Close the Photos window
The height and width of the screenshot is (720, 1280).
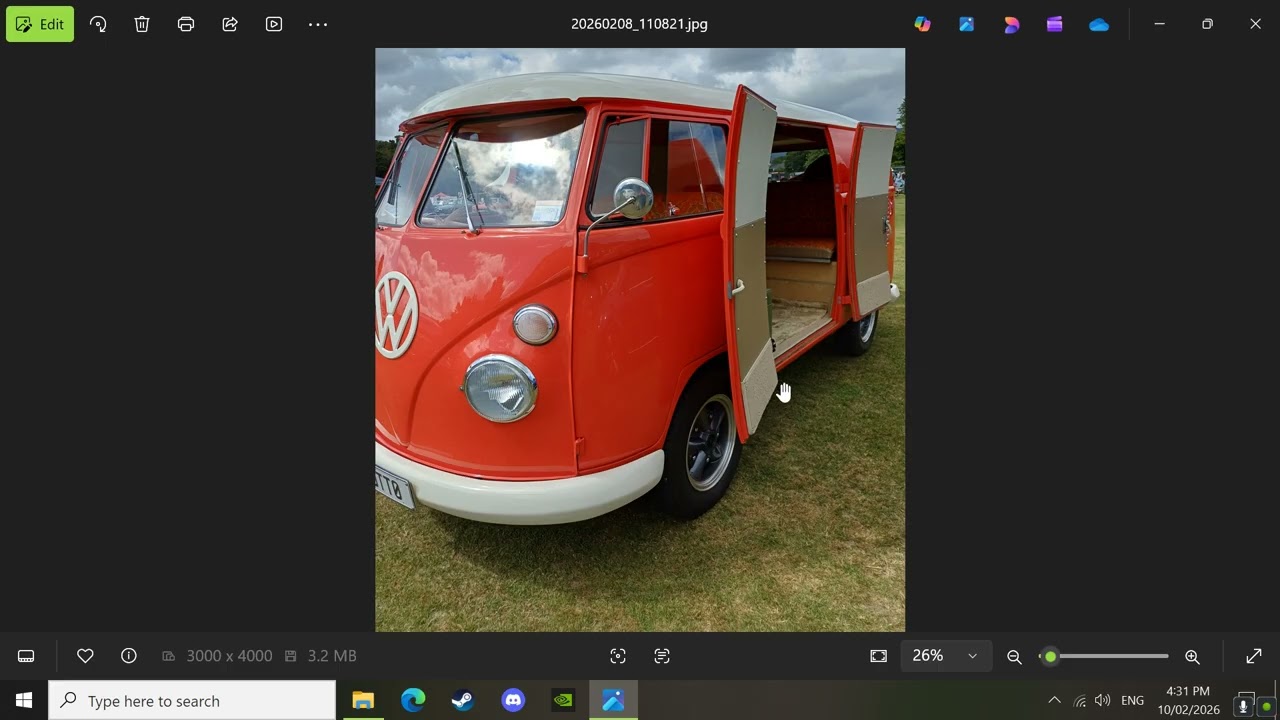[x=1255, y=24]
